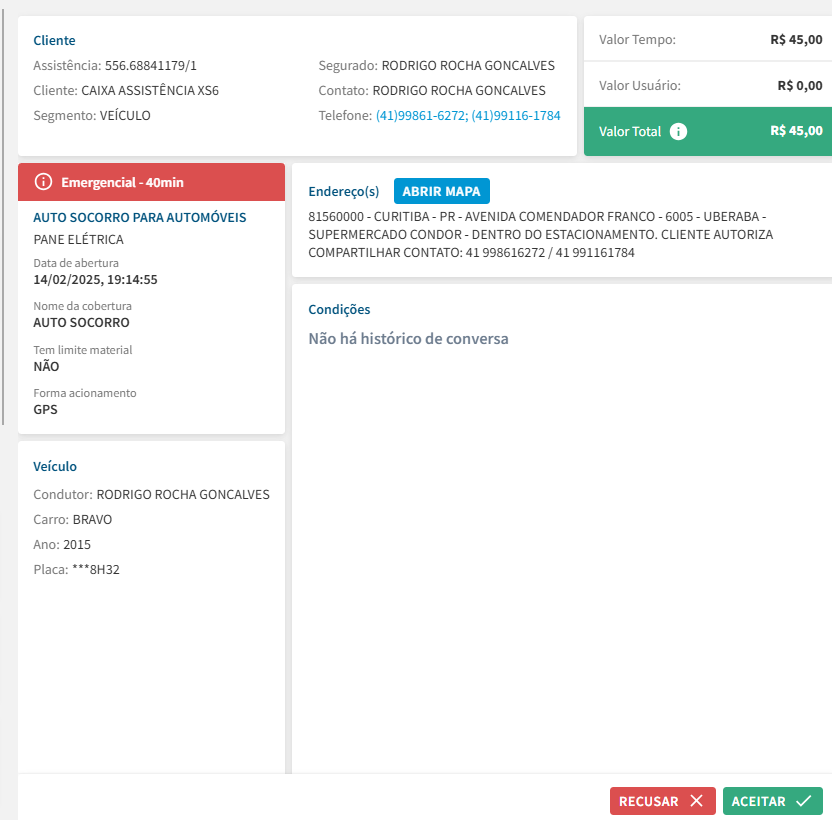
Task: Select the Assistência number 556.68841179/1
Action: click(x=151, y=66)
